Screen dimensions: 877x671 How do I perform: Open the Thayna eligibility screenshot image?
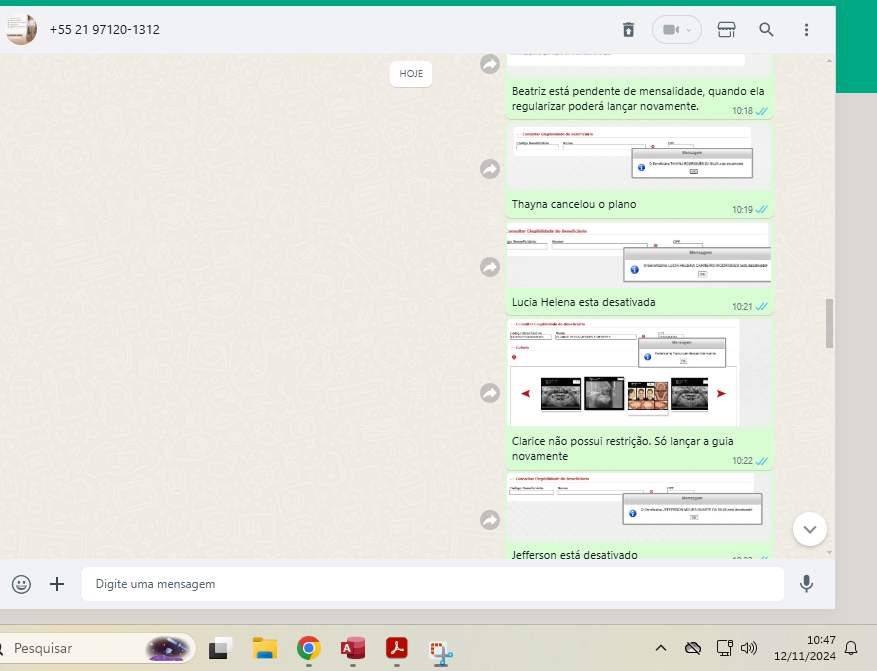[x=639, y=158]
